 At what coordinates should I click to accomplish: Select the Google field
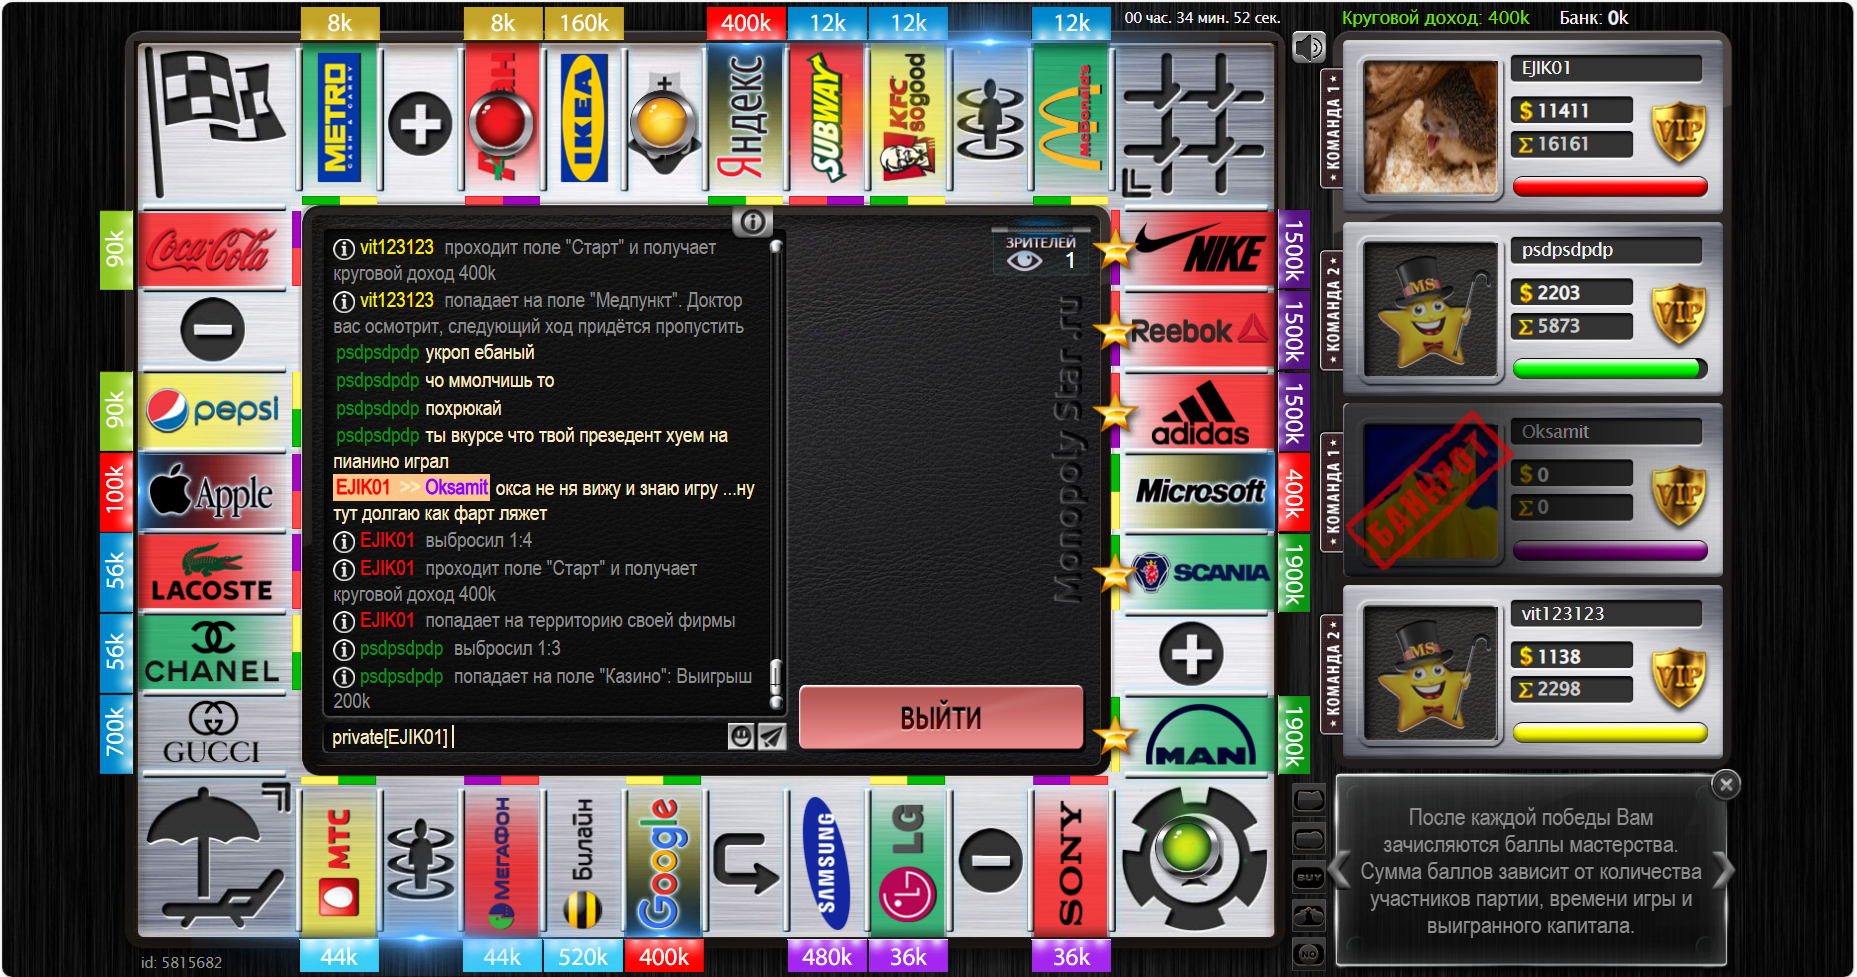[664, 861]
